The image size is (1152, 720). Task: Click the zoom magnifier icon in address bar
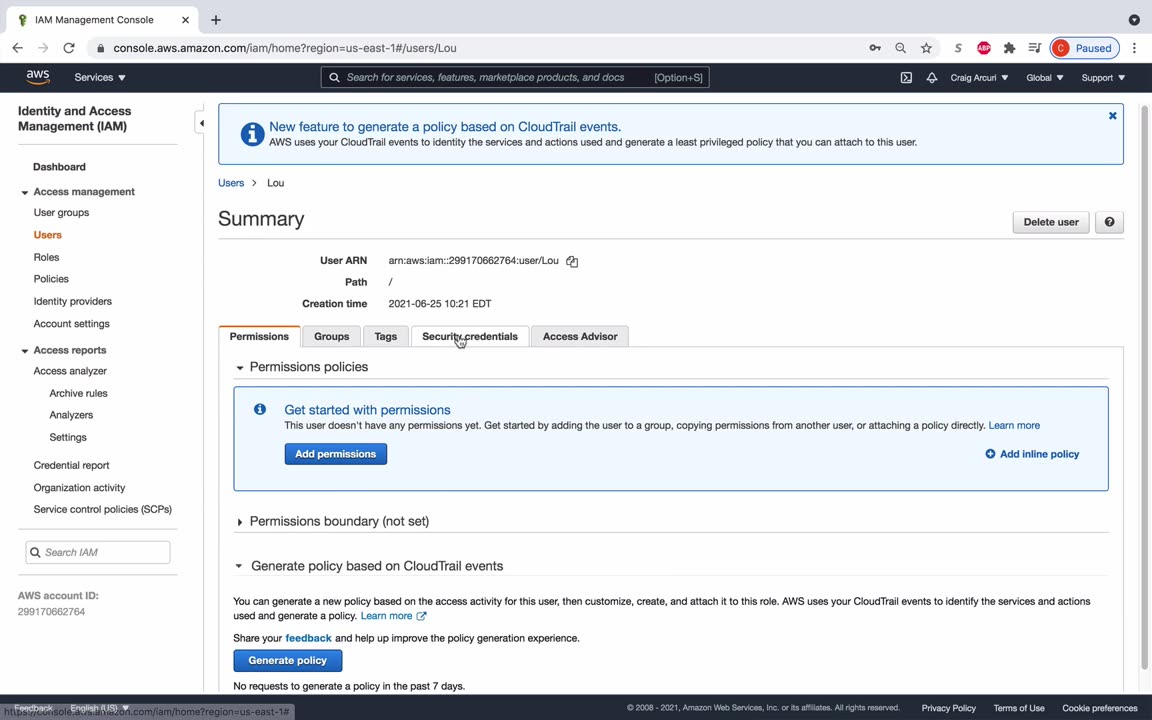(900, 48)
